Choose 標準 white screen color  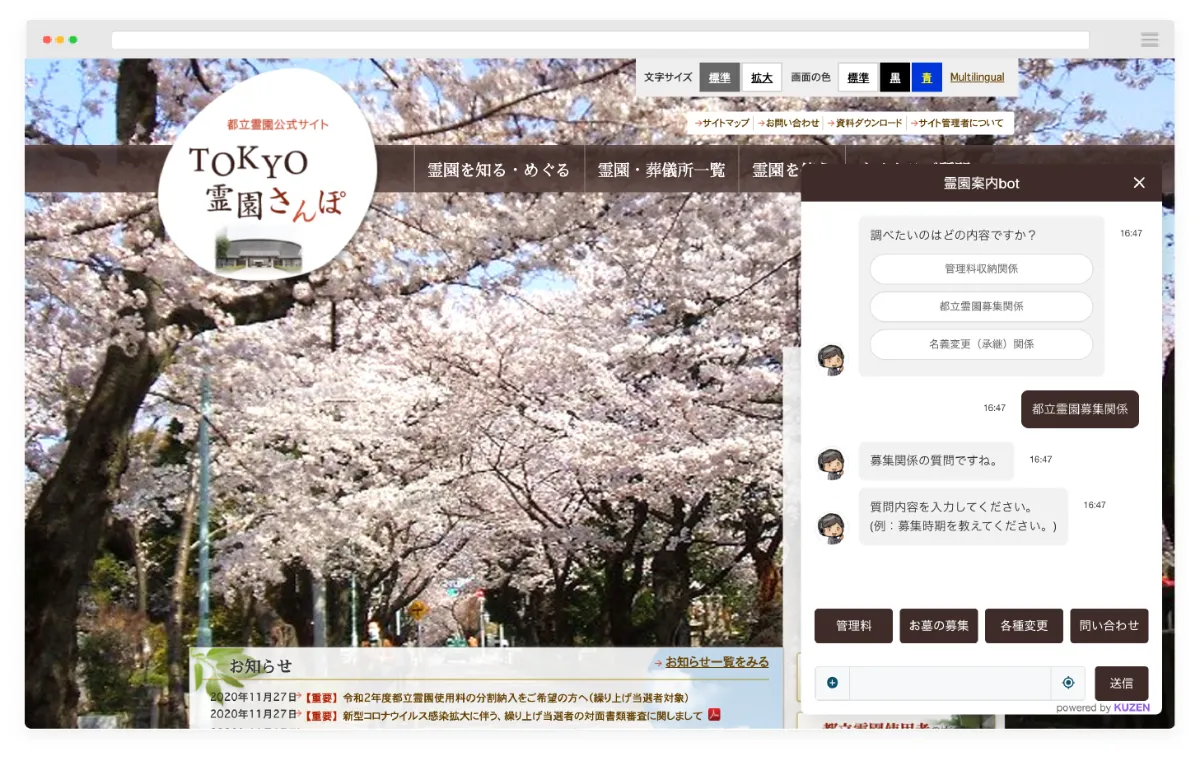click(857, 77)
